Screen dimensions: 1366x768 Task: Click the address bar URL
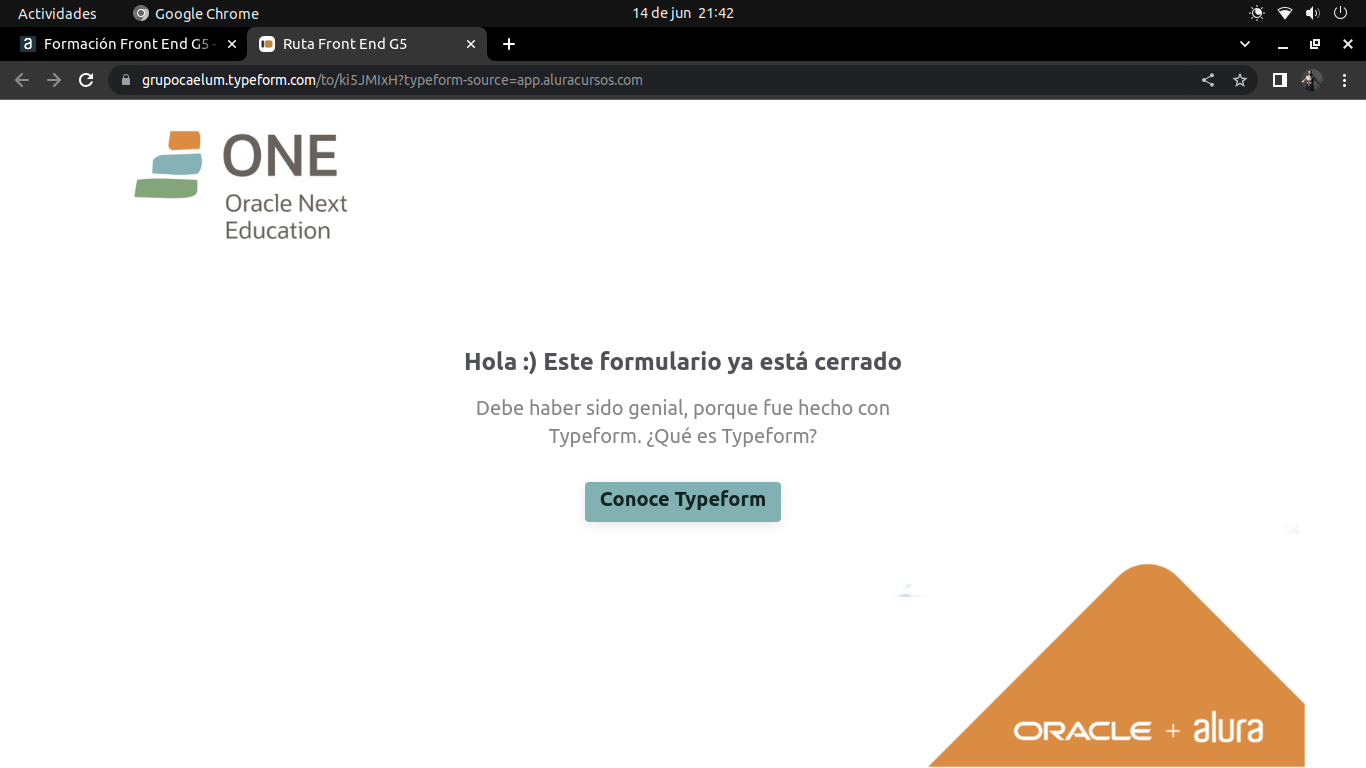392,80
